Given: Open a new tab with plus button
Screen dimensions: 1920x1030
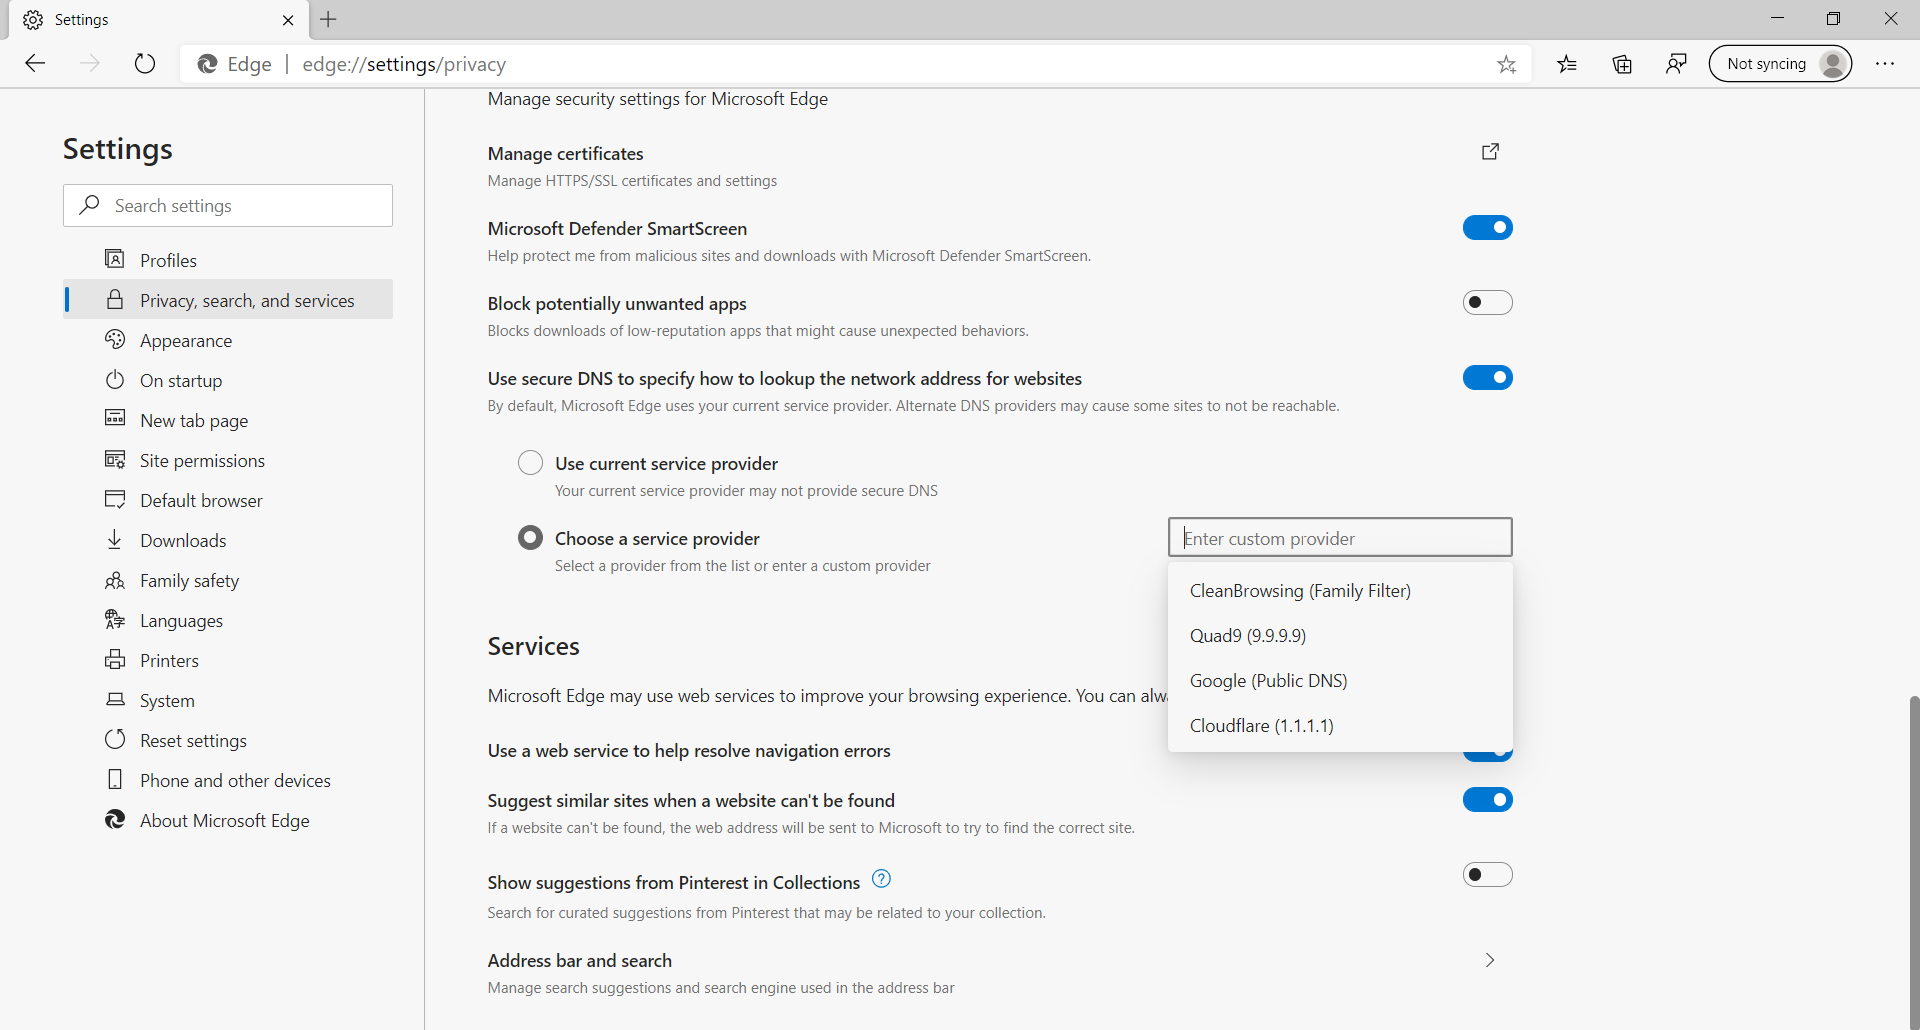Looking at the screenshot, I should [328, 19].
